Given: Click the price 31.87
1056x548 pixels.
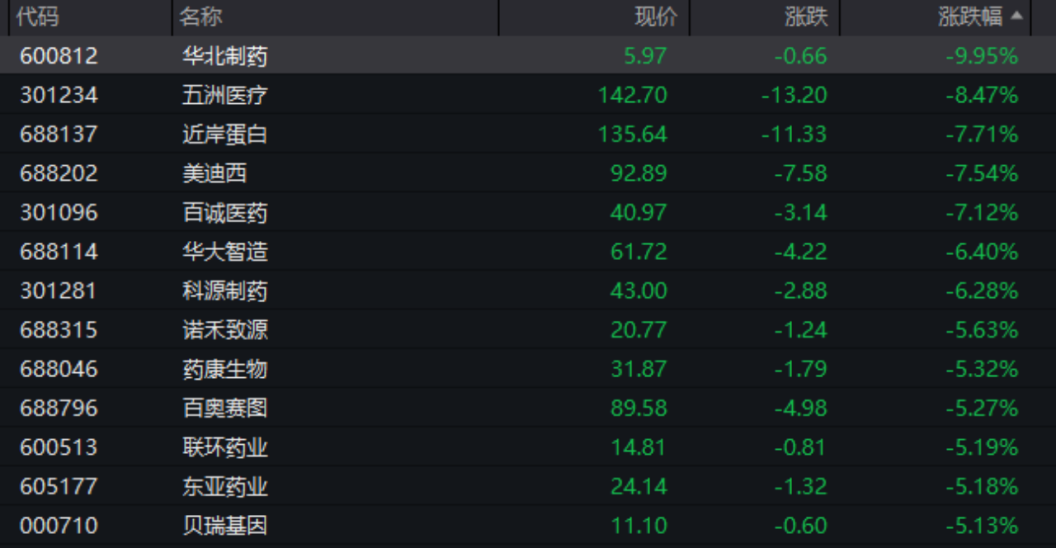Looking at the screenshot, I should click(x=638, y=368).
